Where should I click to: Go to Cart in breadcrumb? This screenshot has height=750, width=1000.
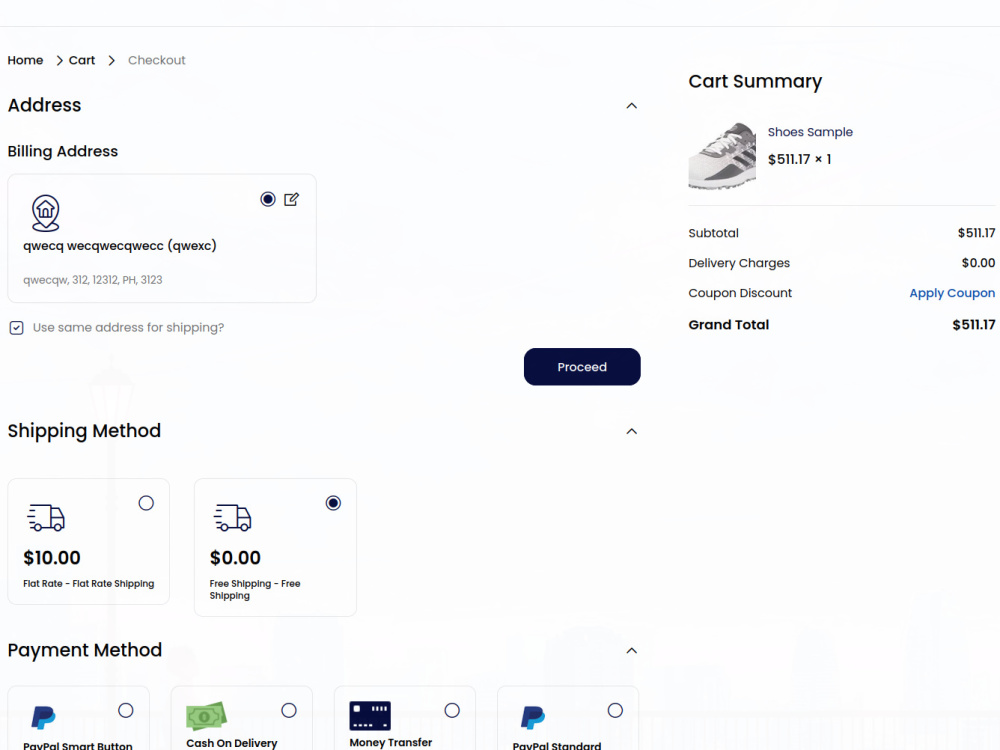point(82,60)
